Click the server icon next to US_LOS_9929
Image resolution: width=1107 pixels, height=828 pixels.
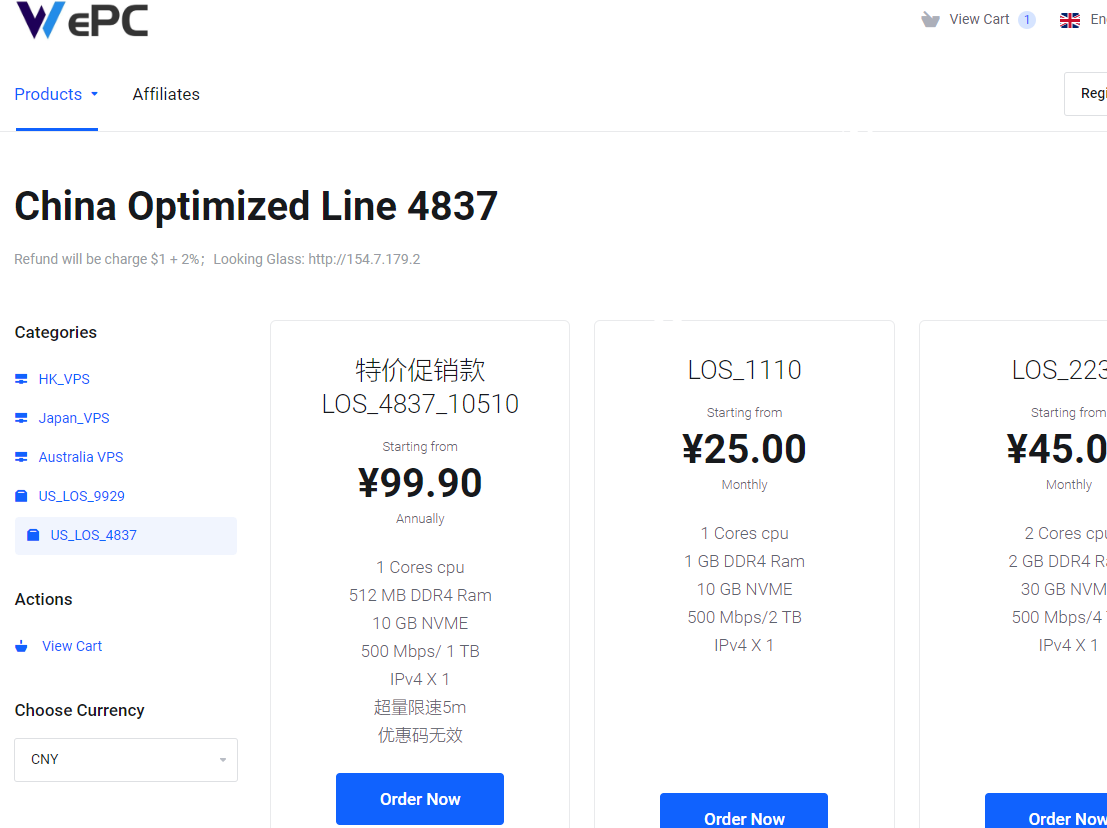point(22,495)
